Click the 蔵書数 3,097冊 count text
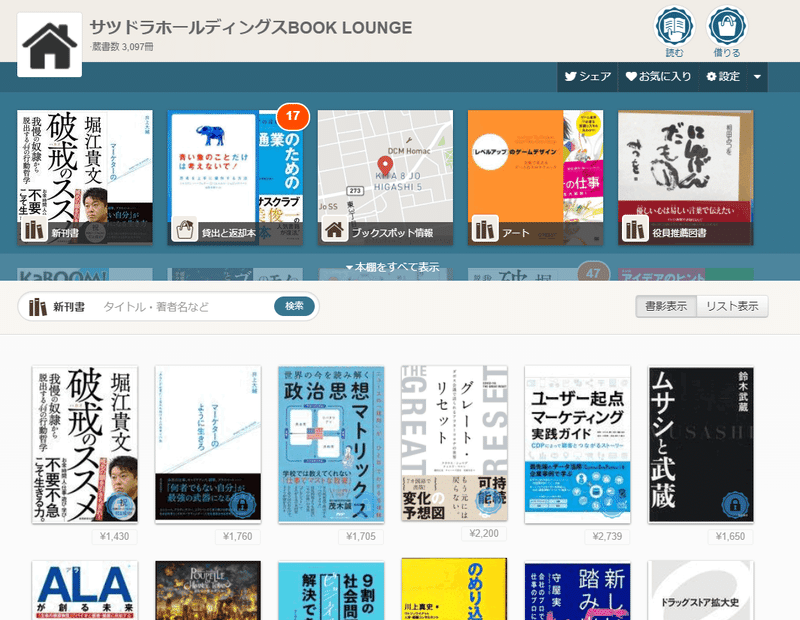The image size is (800, 620). coord(122,47)
